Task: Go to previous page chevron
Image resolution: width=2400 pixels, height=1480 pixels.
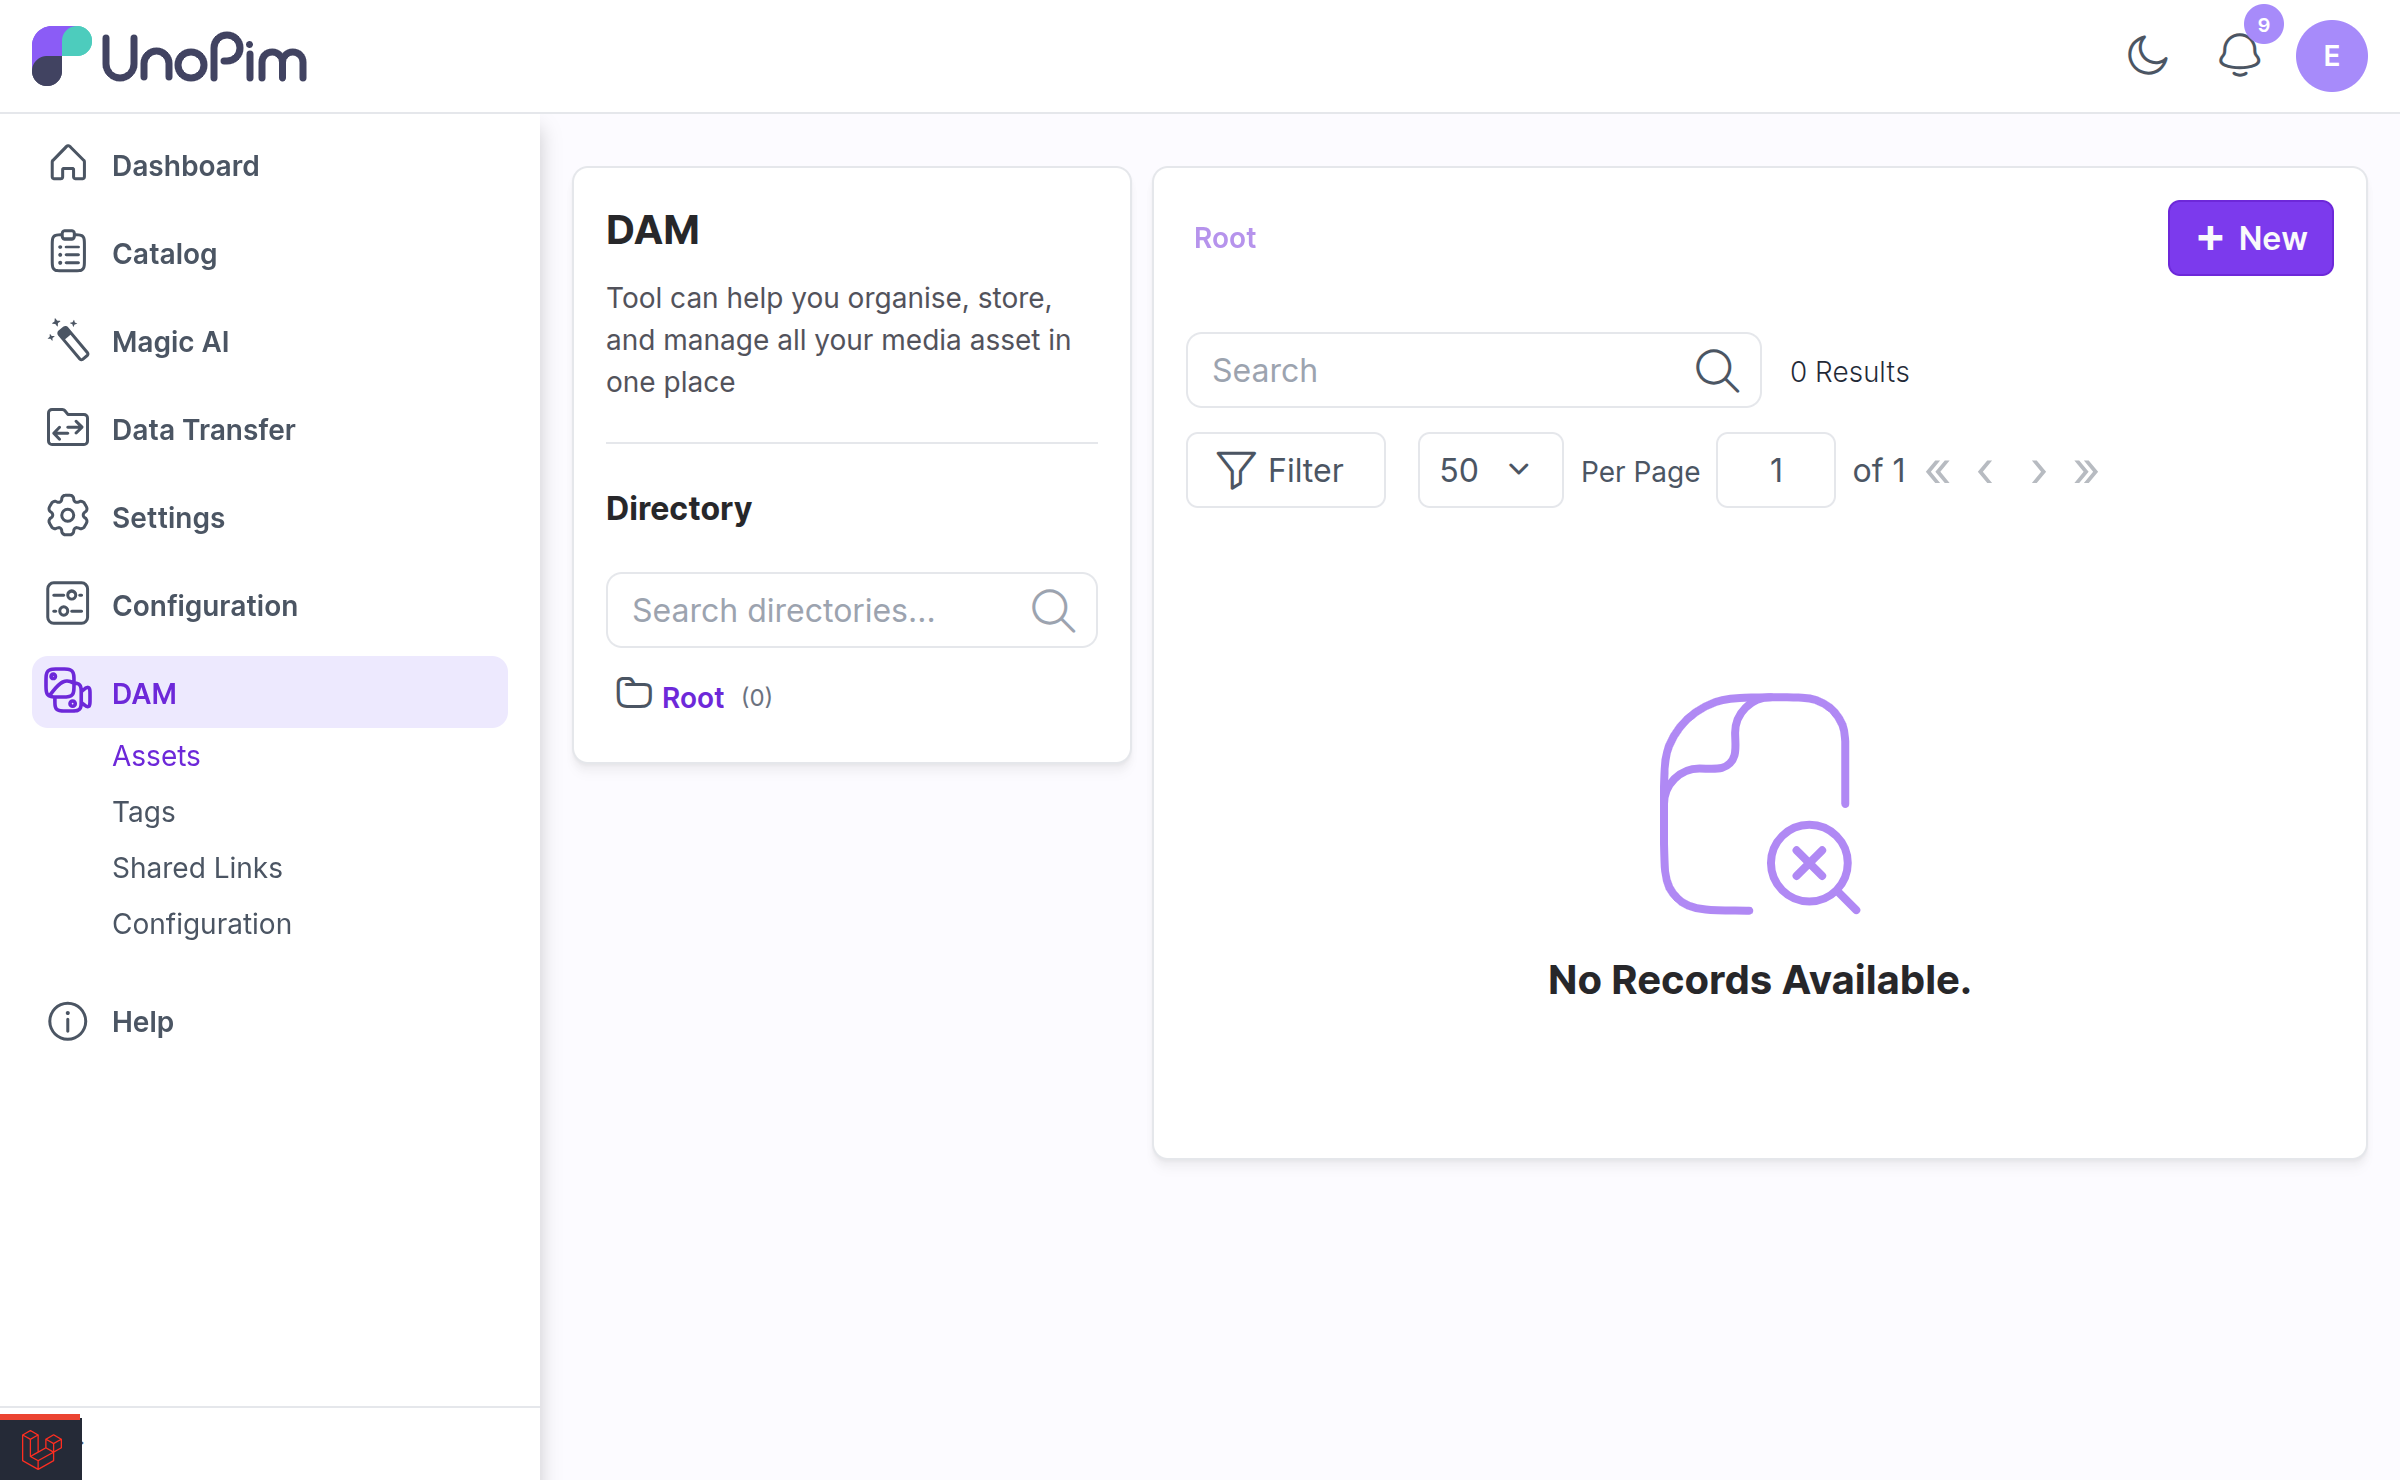Action: click(x=1986, y=471)
